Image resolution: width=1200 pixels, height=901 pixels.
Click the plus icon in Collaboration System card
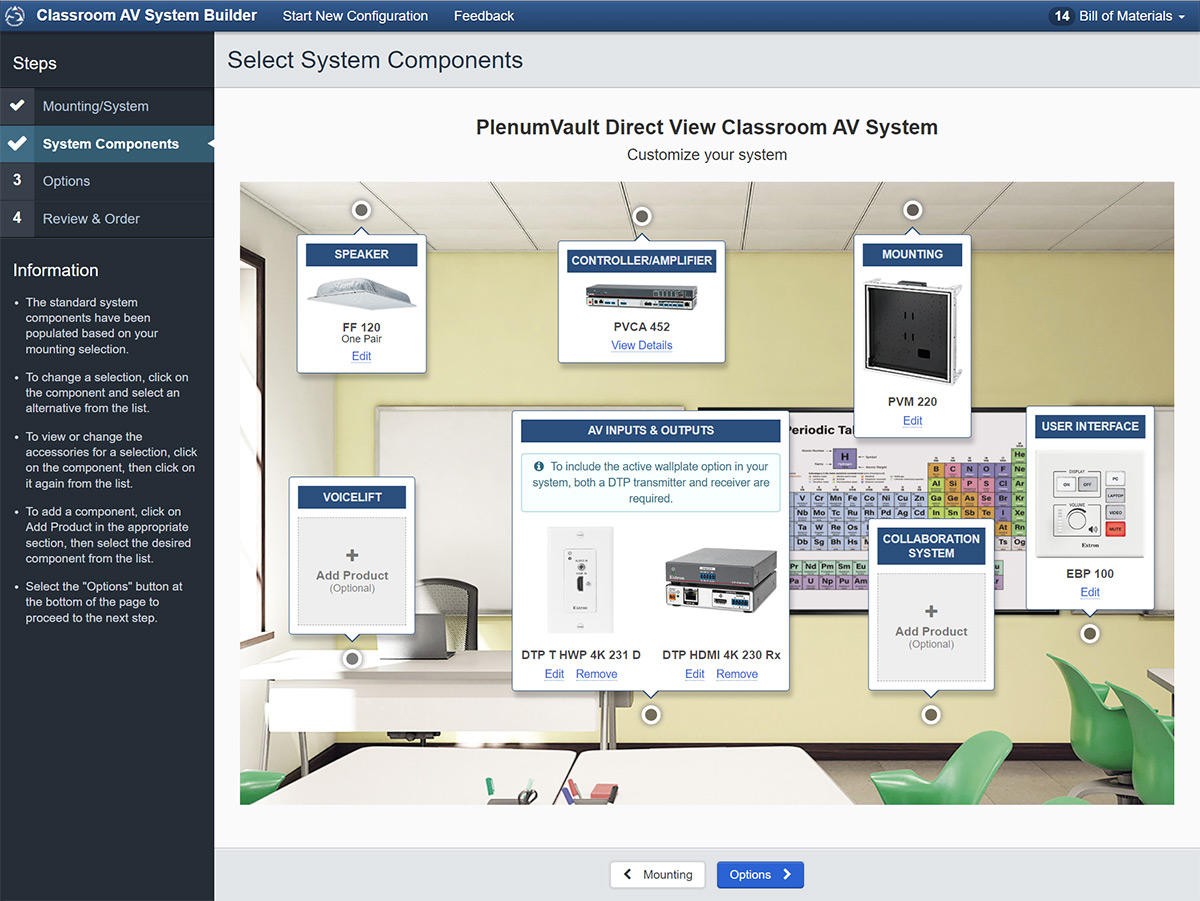pyautogui.click(x=931, y=612)
